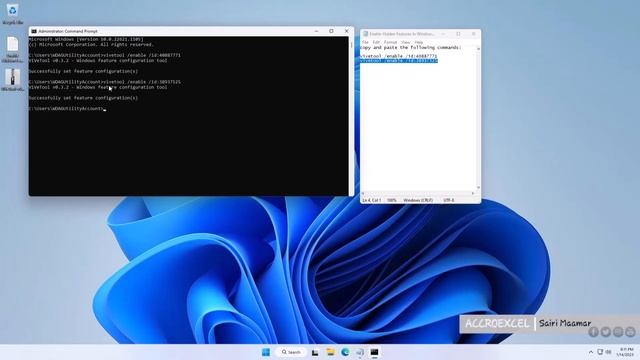The image size is (640, 360).
Task: Maximize the Command Prompt window
Action: (x=331, y=31)
